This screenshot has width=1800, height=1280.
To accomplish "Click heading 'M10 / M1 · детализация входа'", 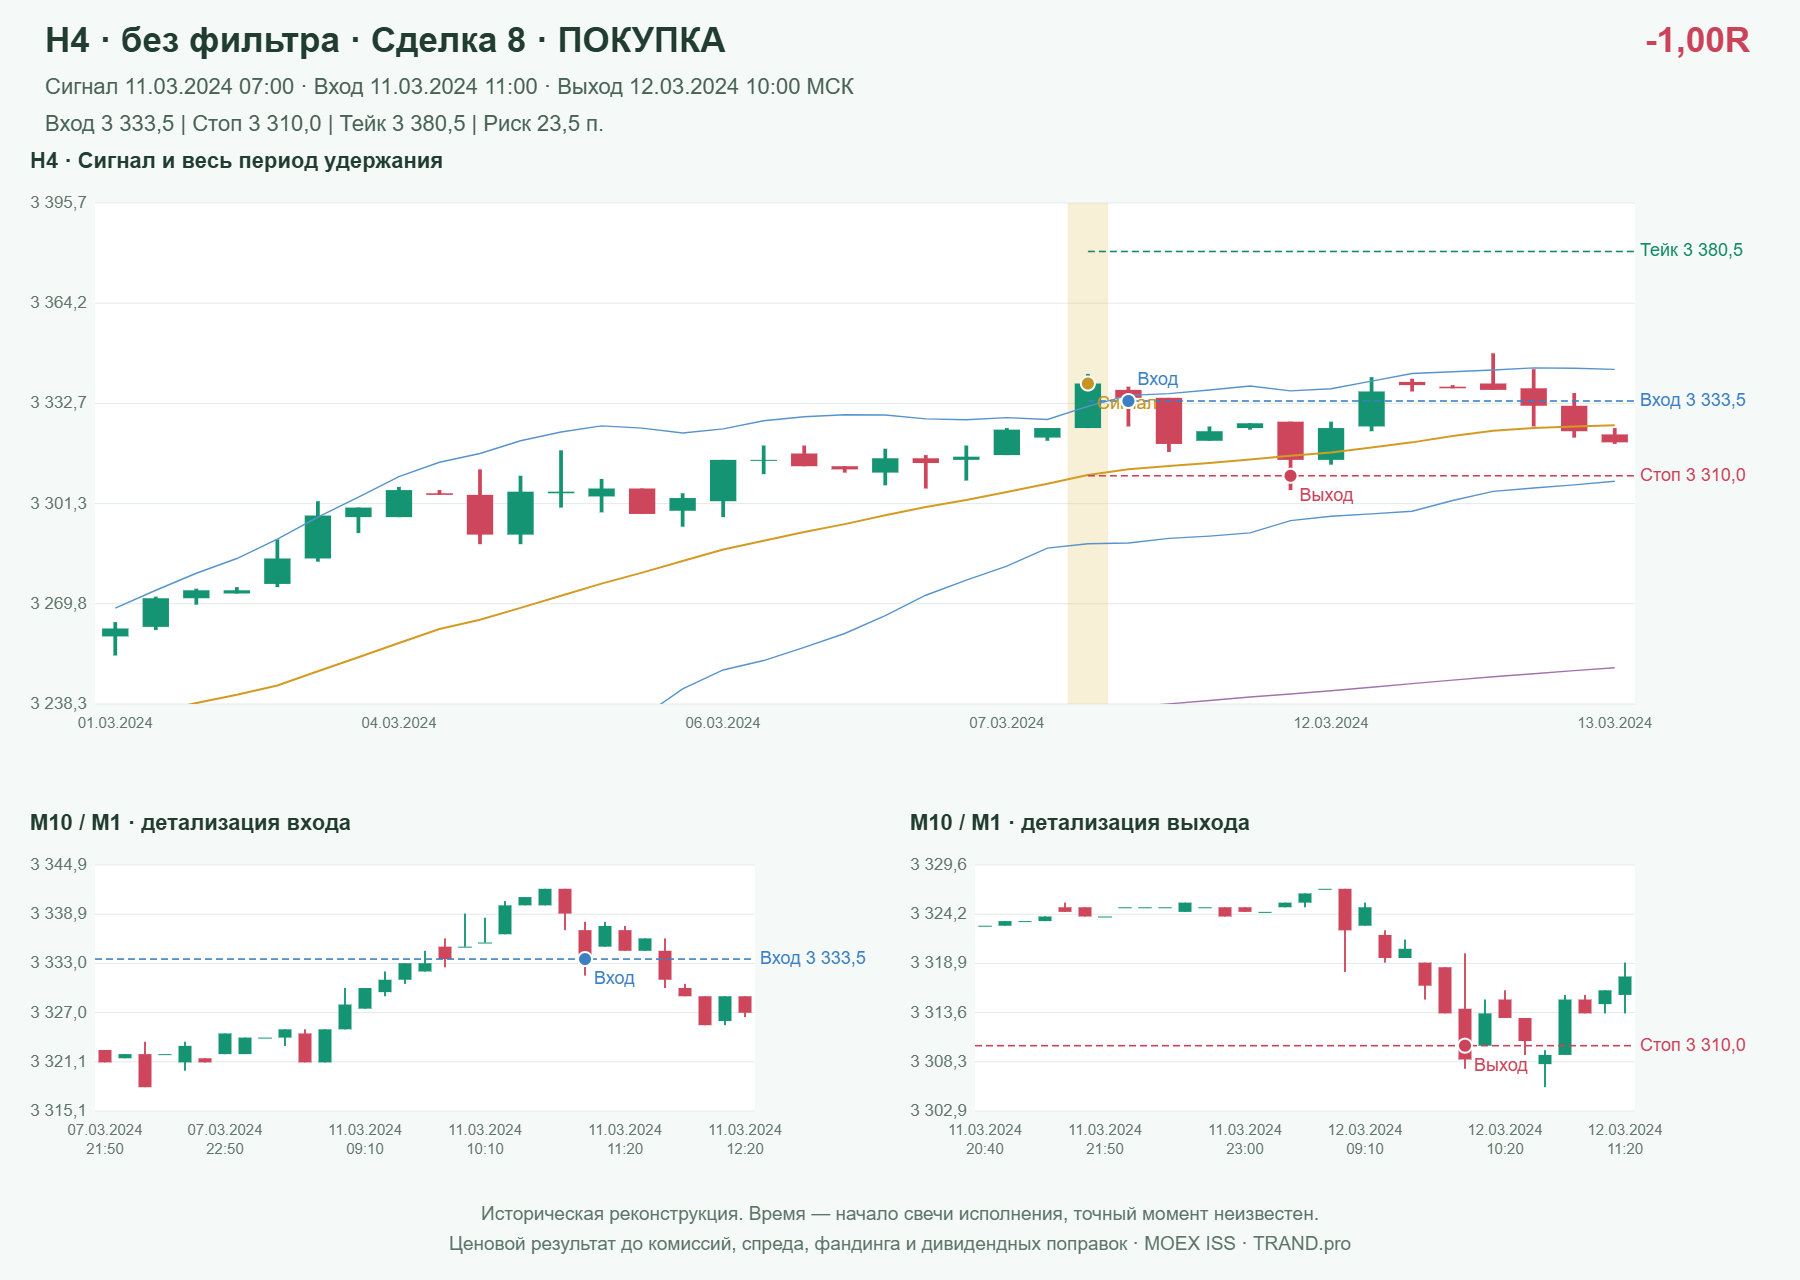I will click(x=190, y=823).
